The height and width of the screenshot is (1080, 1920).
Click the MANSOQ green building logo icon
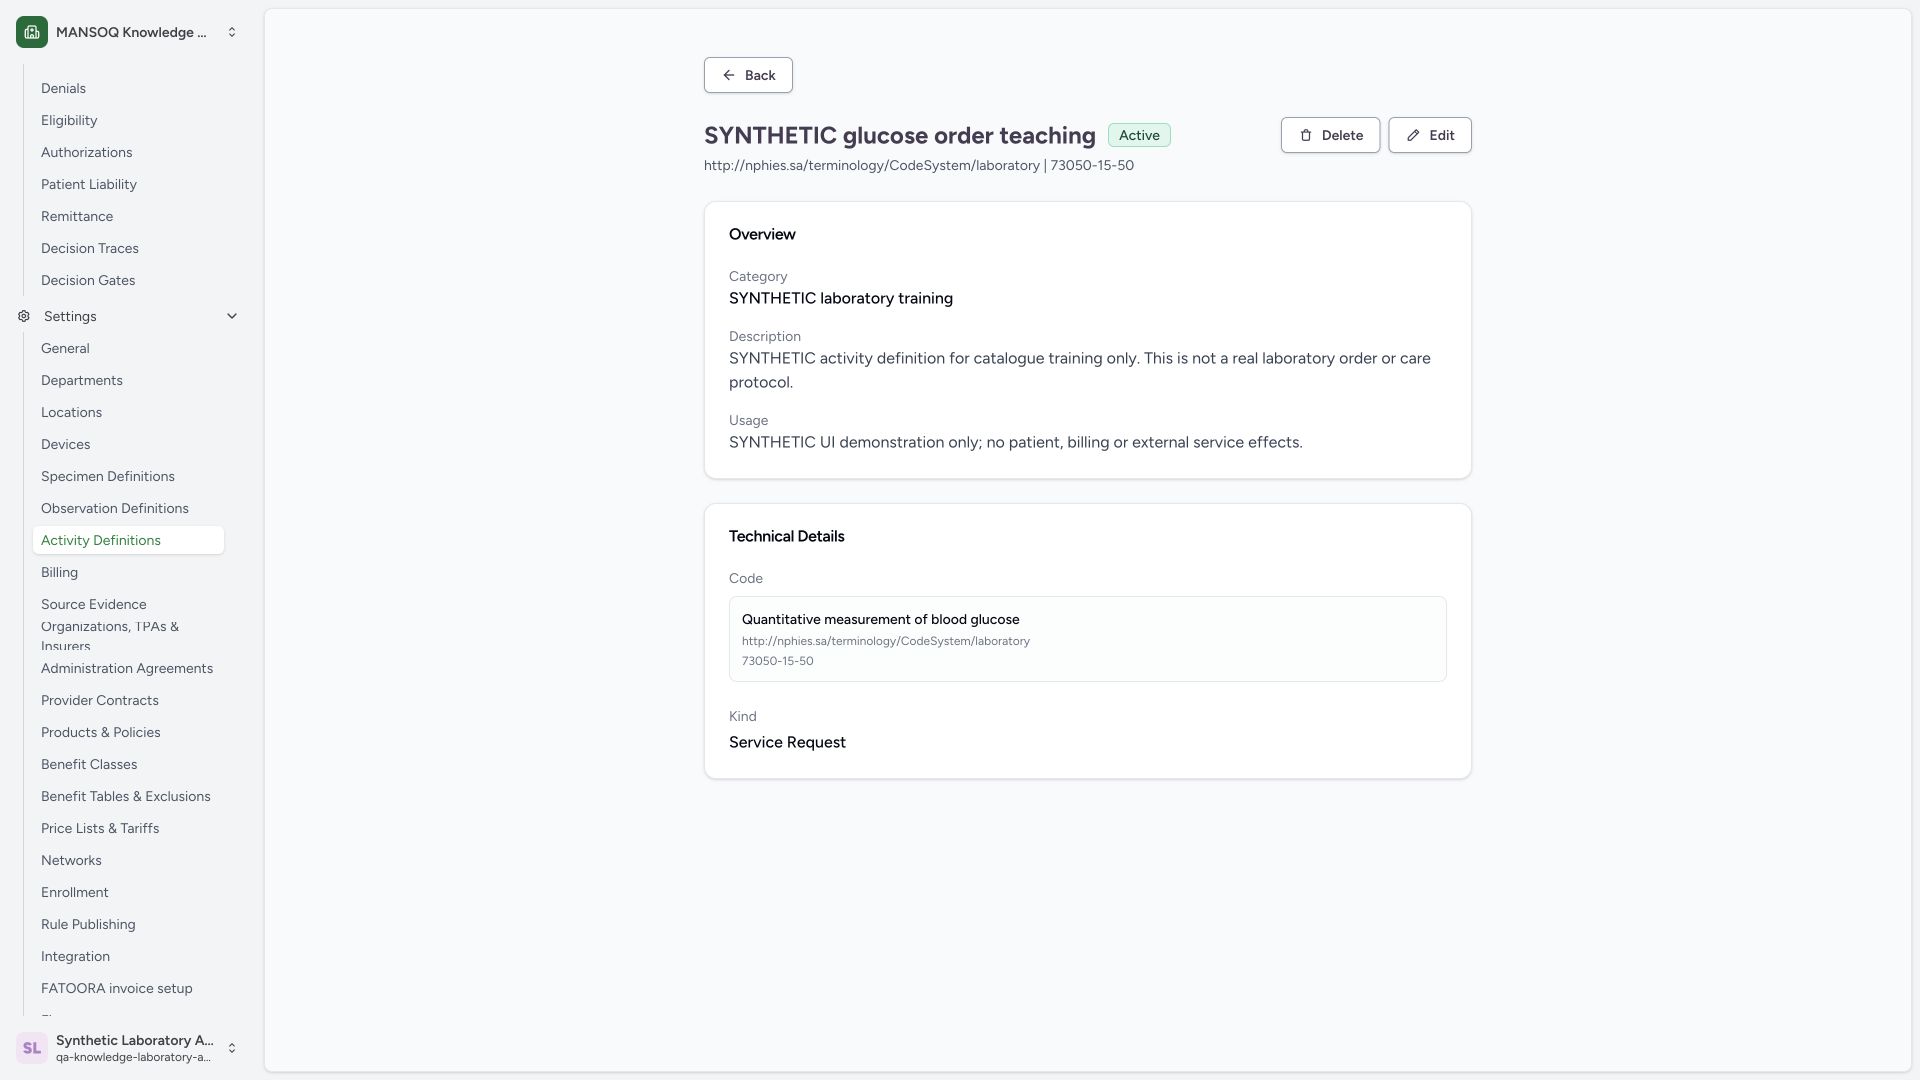point(32,32)
